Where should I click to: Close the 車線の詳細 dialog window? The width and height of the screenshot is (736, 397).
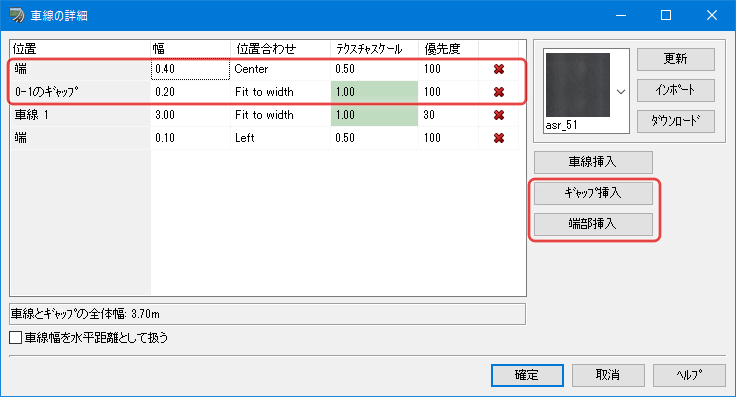(x=712, y=15)
